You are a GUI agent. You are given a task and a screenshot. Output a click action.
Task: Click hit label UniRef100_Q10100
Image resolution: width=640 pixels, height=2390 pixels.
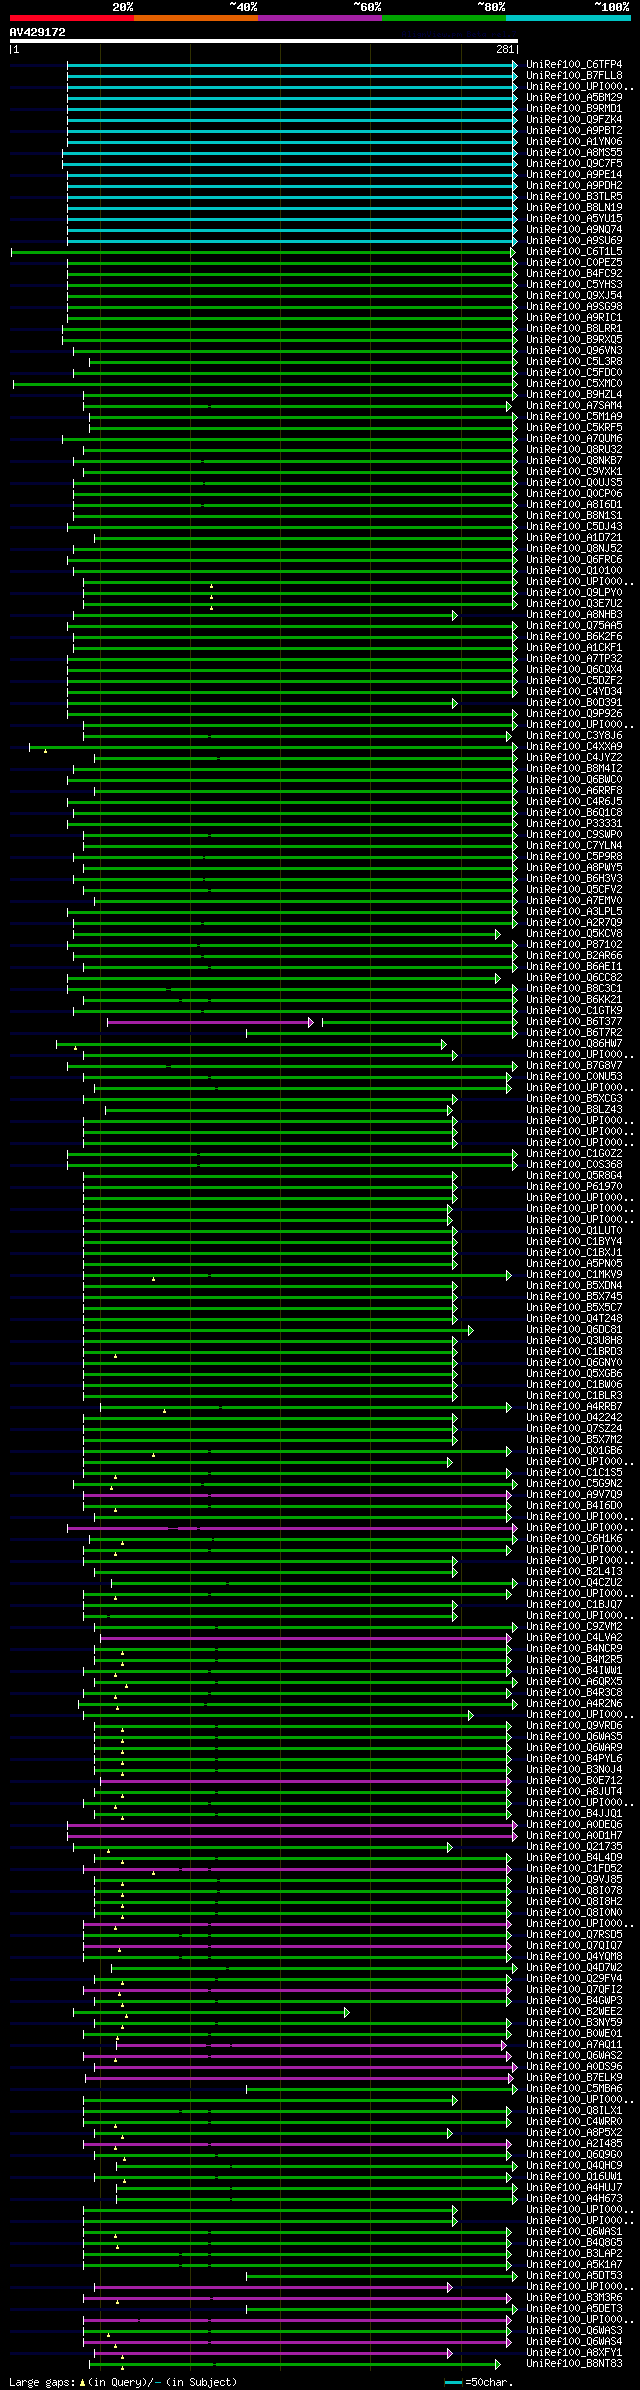[x=574, y=571]
